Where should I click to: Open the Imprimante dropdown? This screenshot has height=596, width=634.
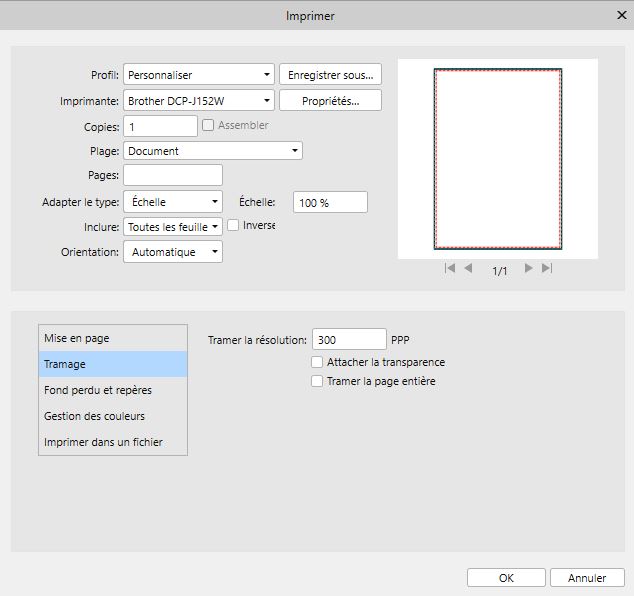click(x=199, y=101)
